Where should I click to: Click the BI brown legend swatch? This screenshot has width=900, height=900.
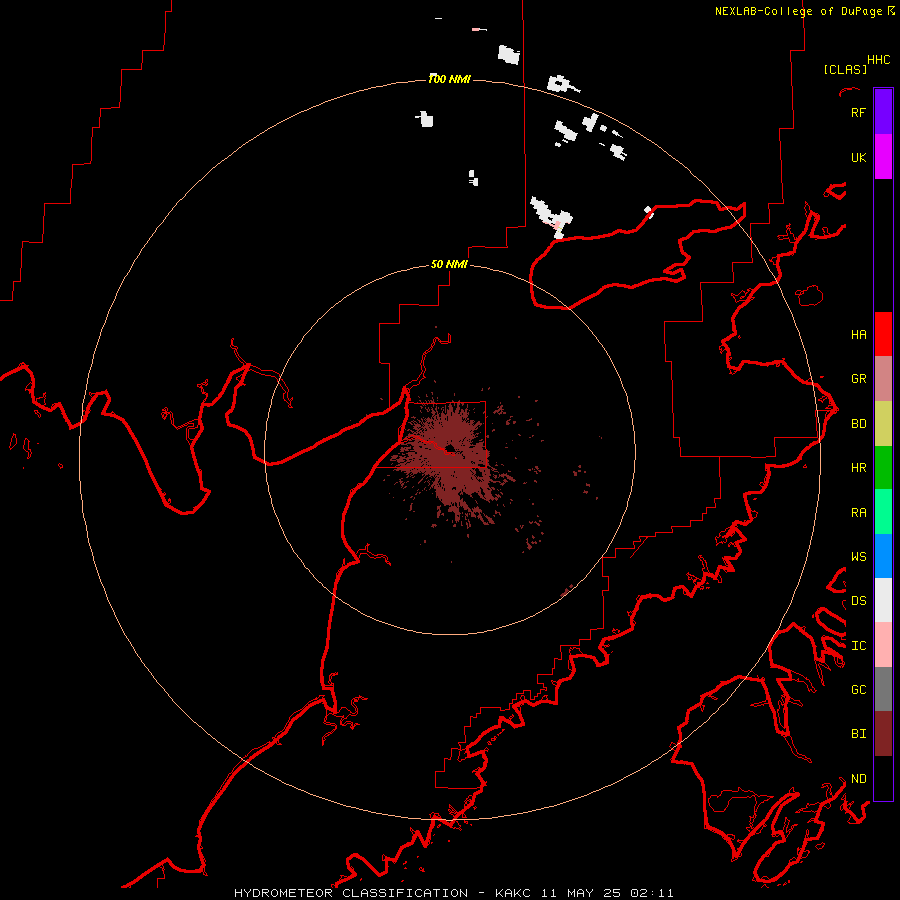[883, 734]
